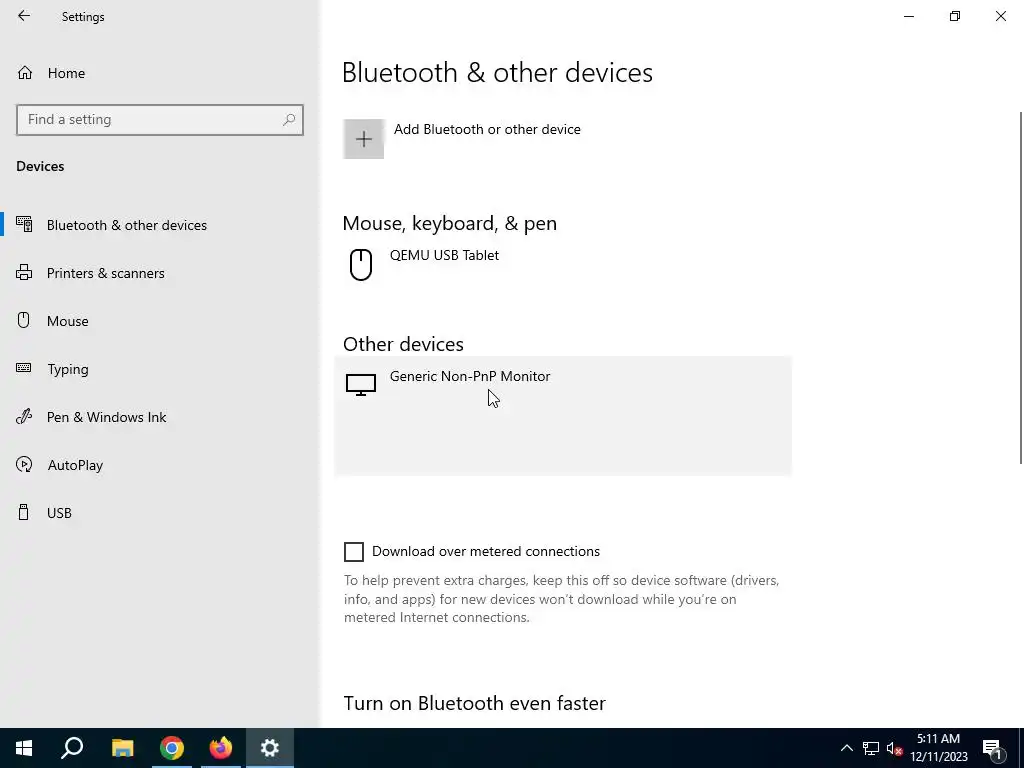Screen dimensions: 1024x768
Task: Click the Home house icon
Action: tap(25, 72)
